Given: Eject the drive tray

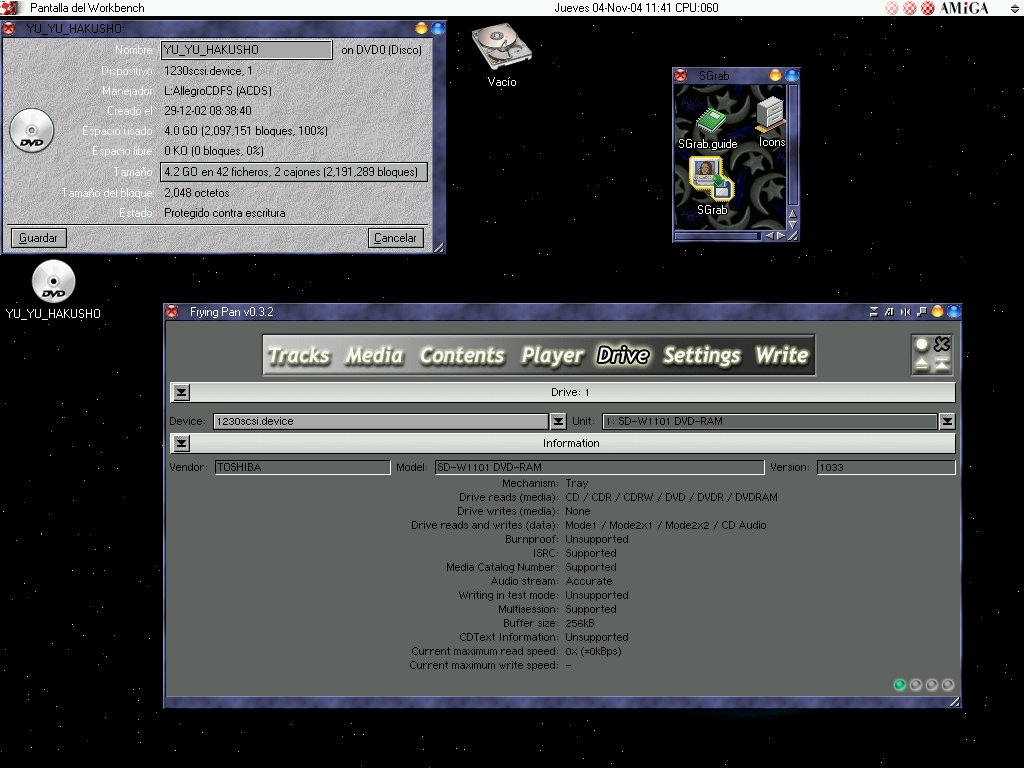Looking at the screenshot, I should pos(921,364).
